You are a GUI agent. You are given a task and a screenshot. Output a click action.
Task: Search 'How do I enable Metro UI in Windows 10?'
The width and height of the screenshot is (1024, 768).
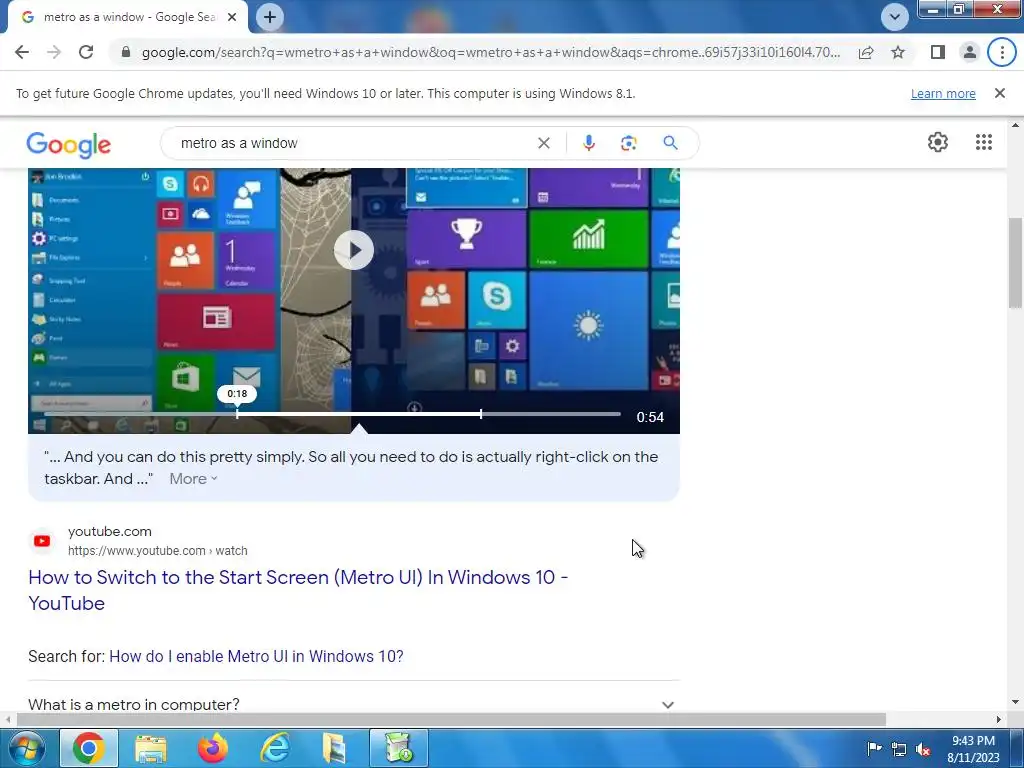(256, 656)
